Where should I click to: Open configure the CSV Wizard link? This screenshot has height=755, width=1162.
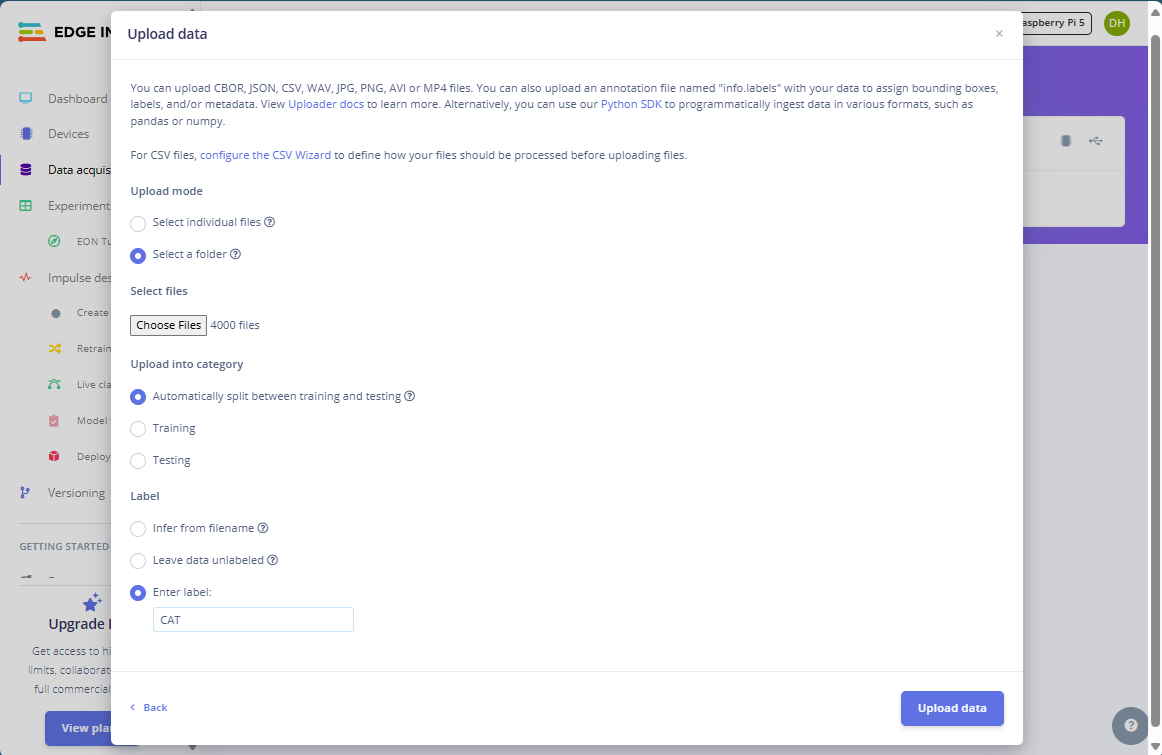(x=265, y=155)
